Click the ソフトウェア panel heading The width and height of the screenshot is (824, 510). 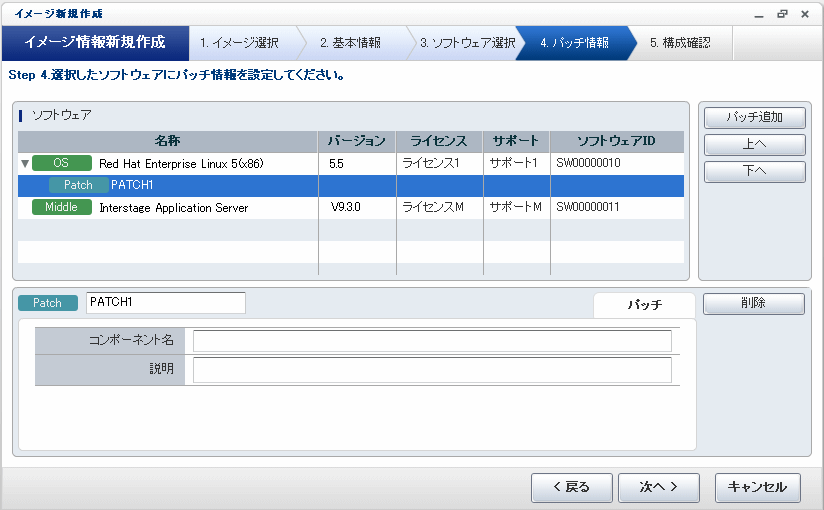tap(61, 115)
